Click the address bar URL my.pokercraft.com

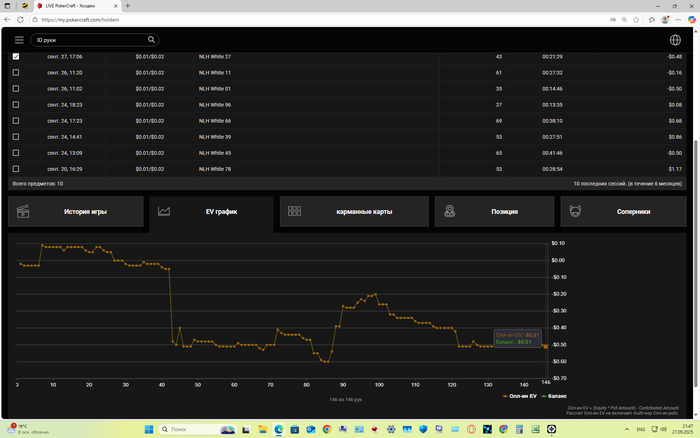click(x=80, y=20)
